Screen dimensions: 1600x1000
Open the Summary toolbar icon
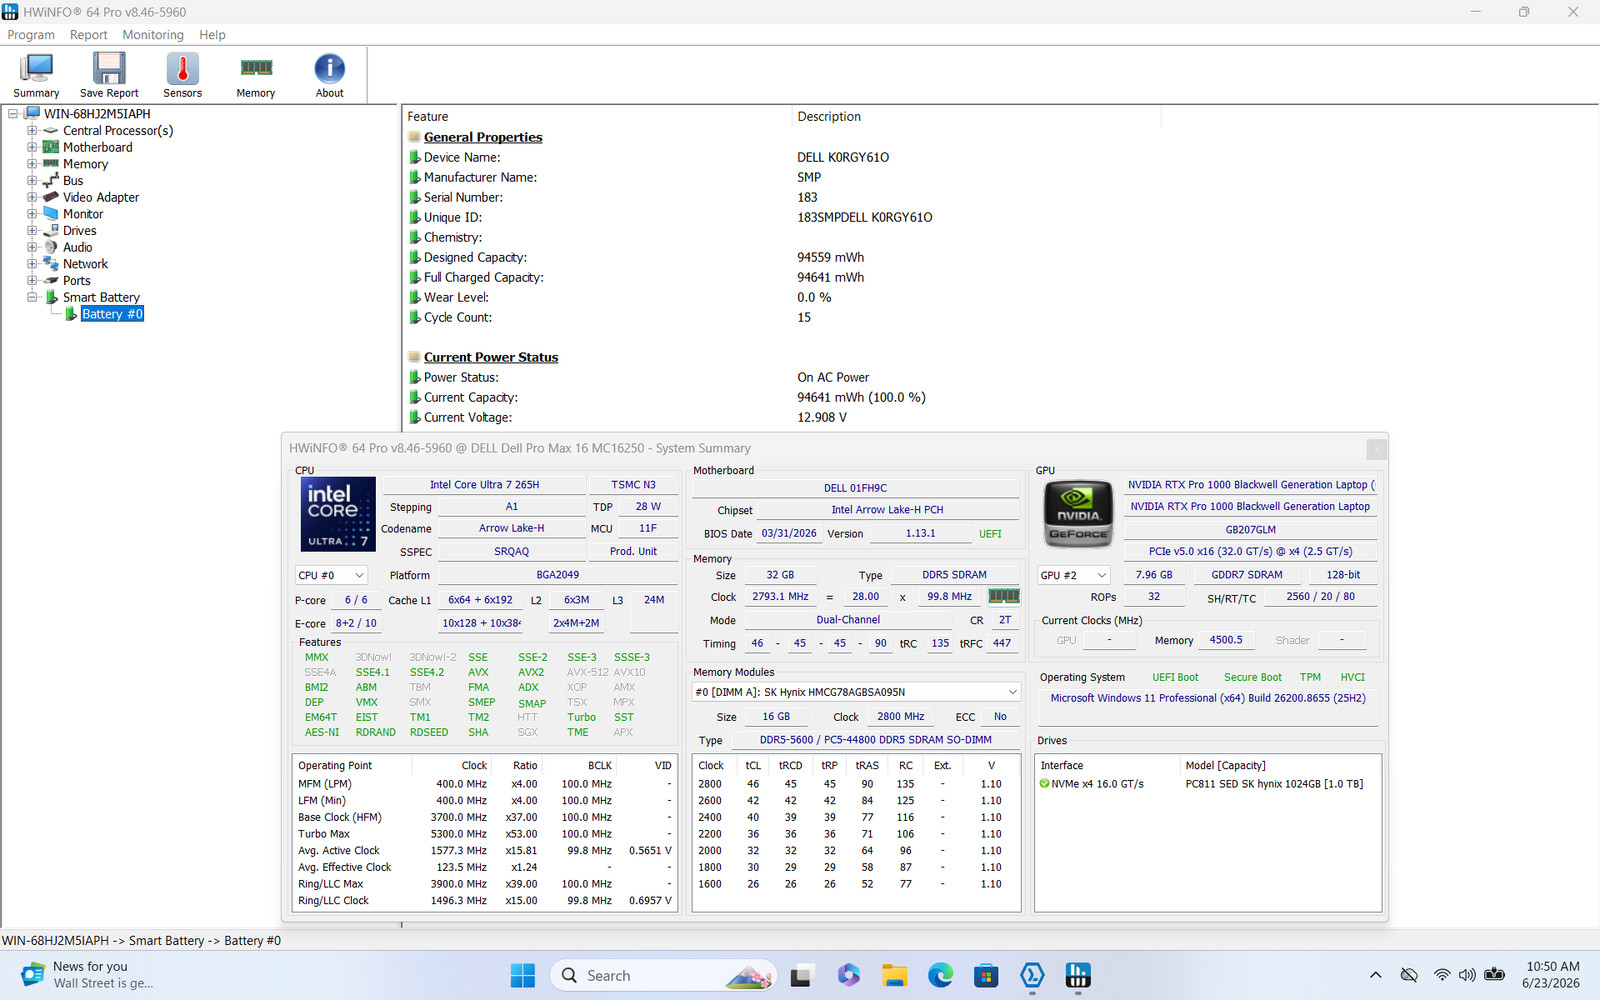point(36,75)
